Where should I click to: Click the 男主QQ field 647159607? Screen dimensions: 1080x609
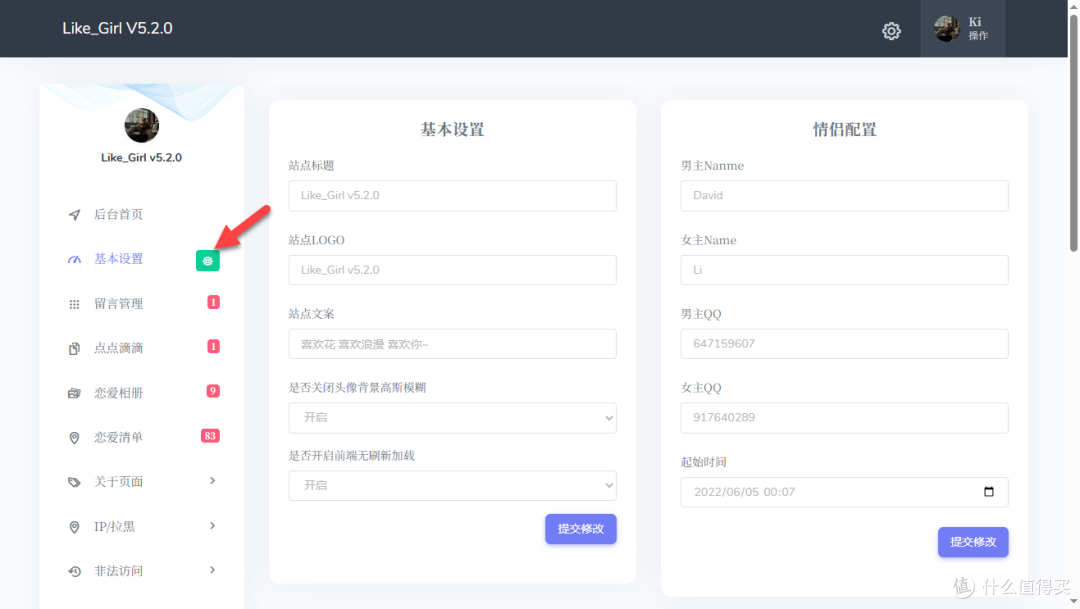(844, 344)
